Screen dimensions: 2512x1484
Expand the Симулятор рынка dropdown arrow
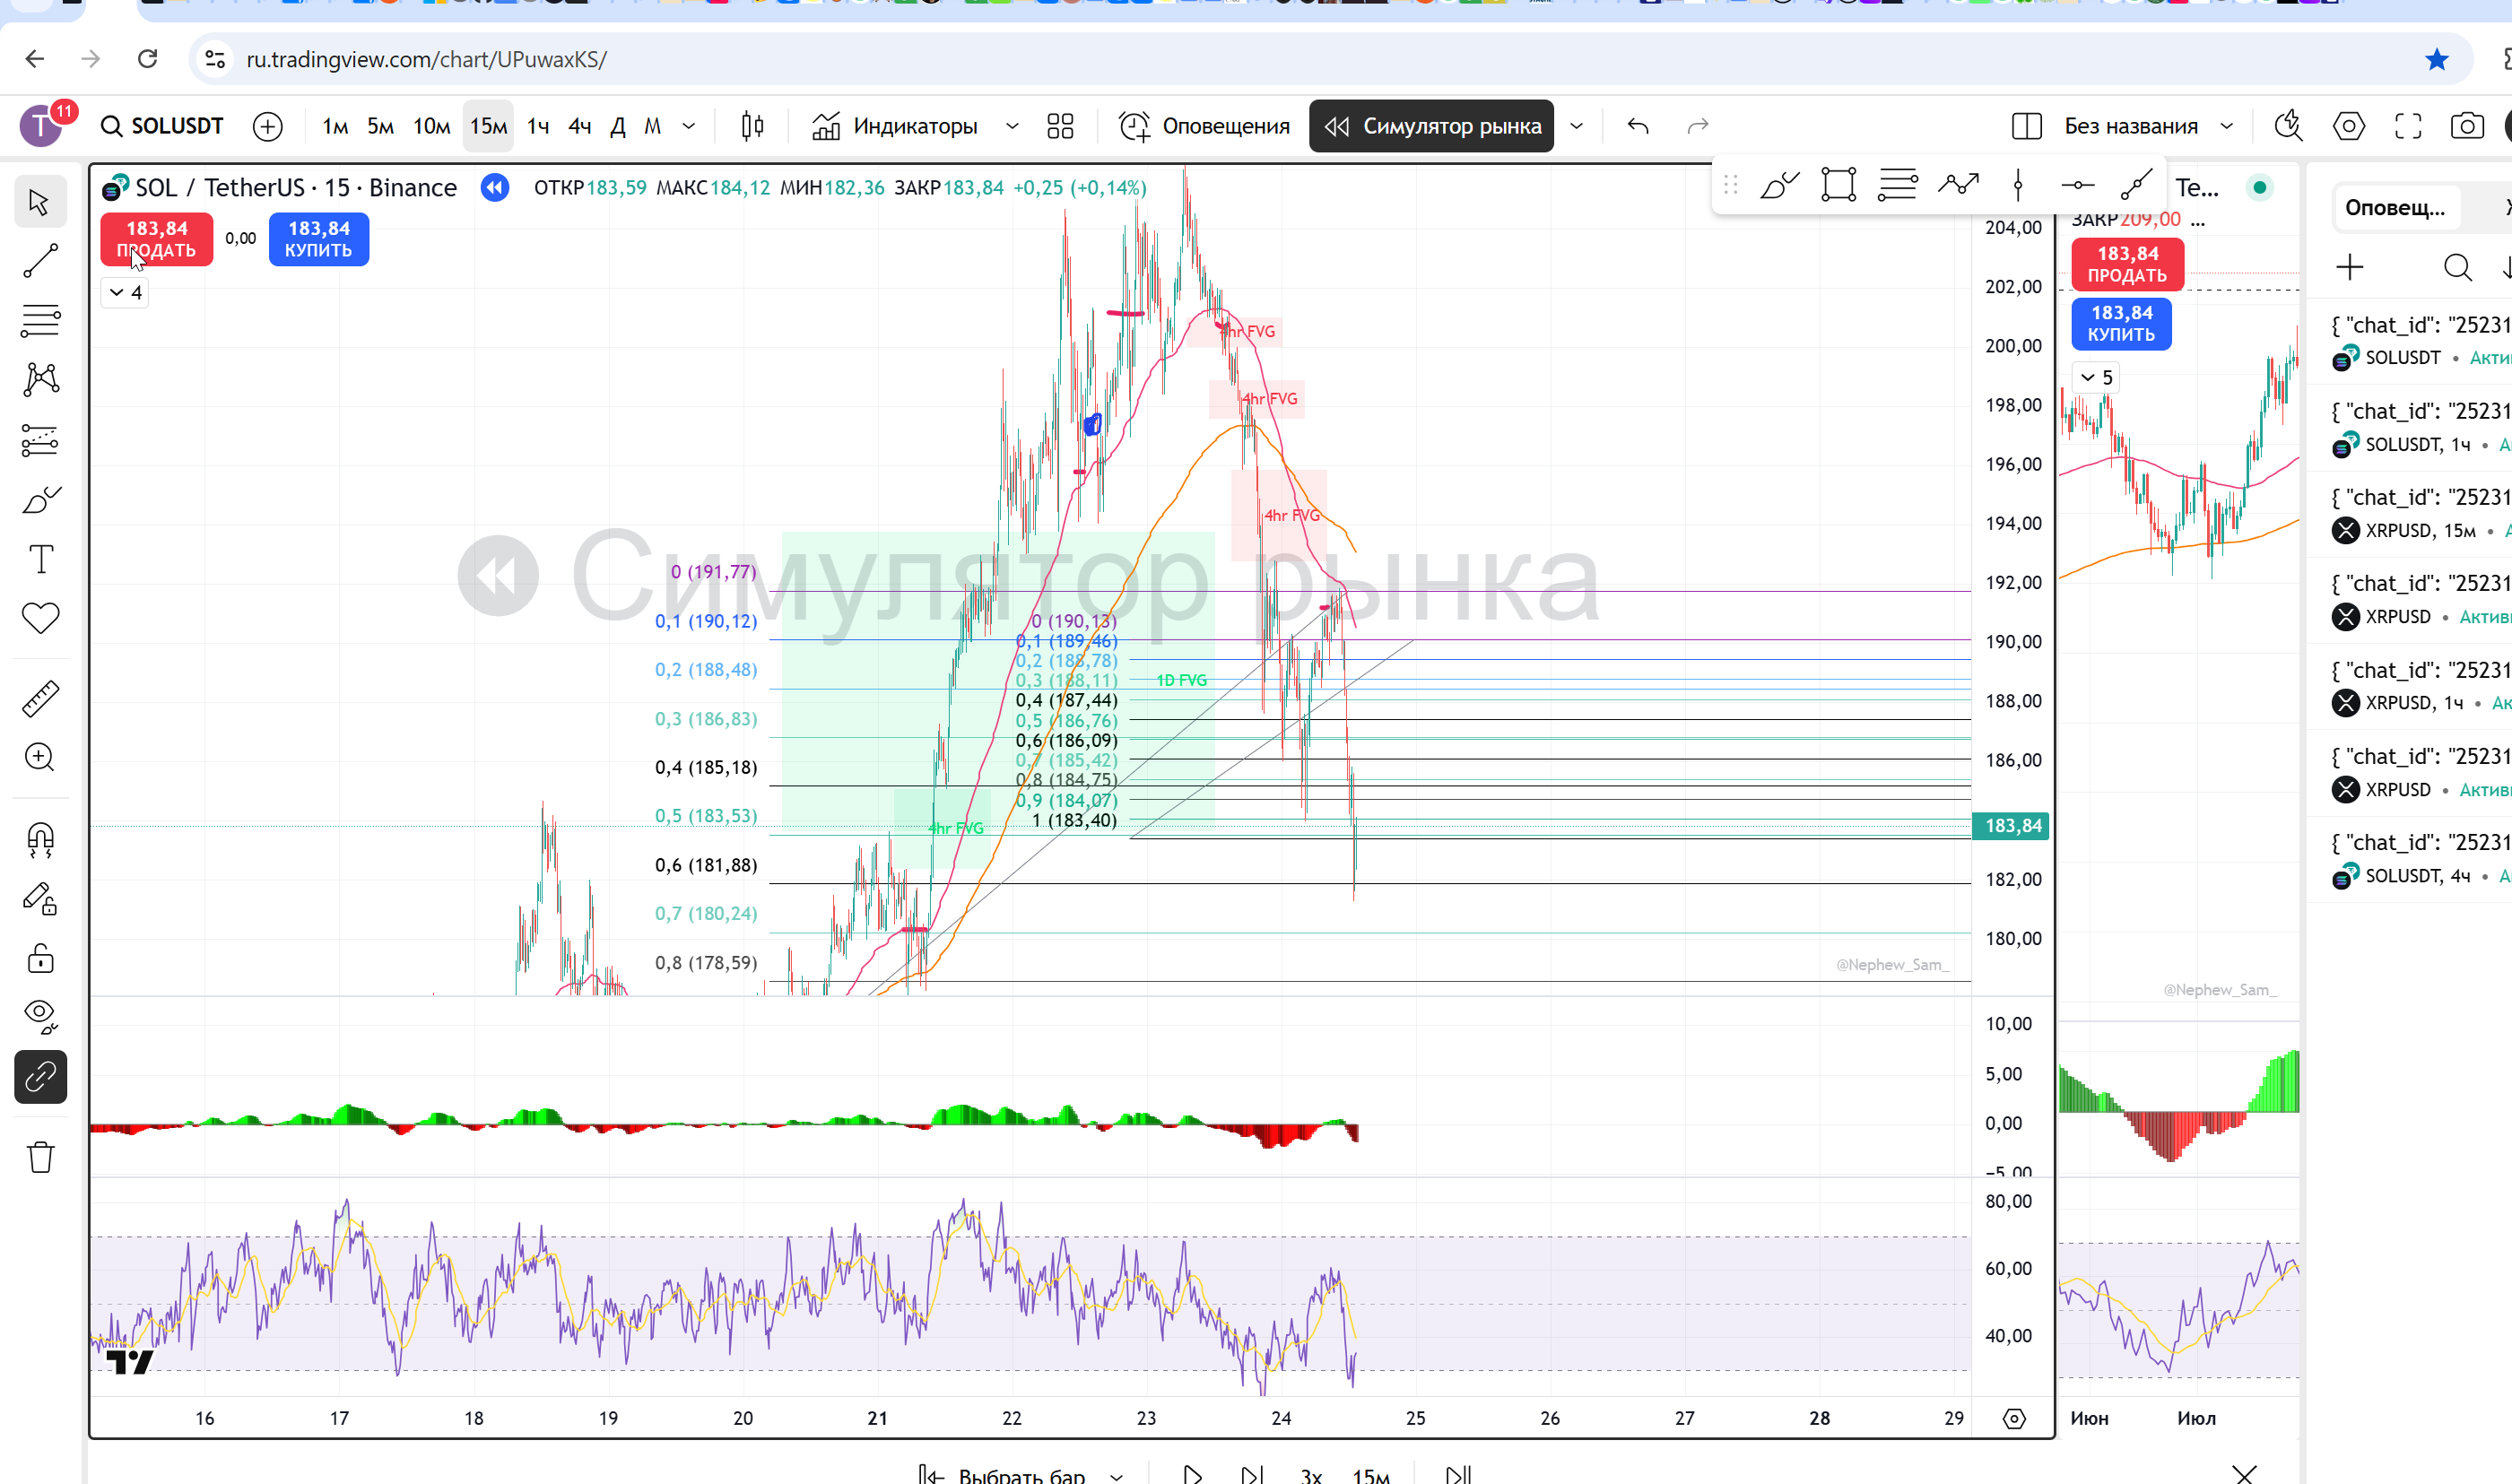1576,126
